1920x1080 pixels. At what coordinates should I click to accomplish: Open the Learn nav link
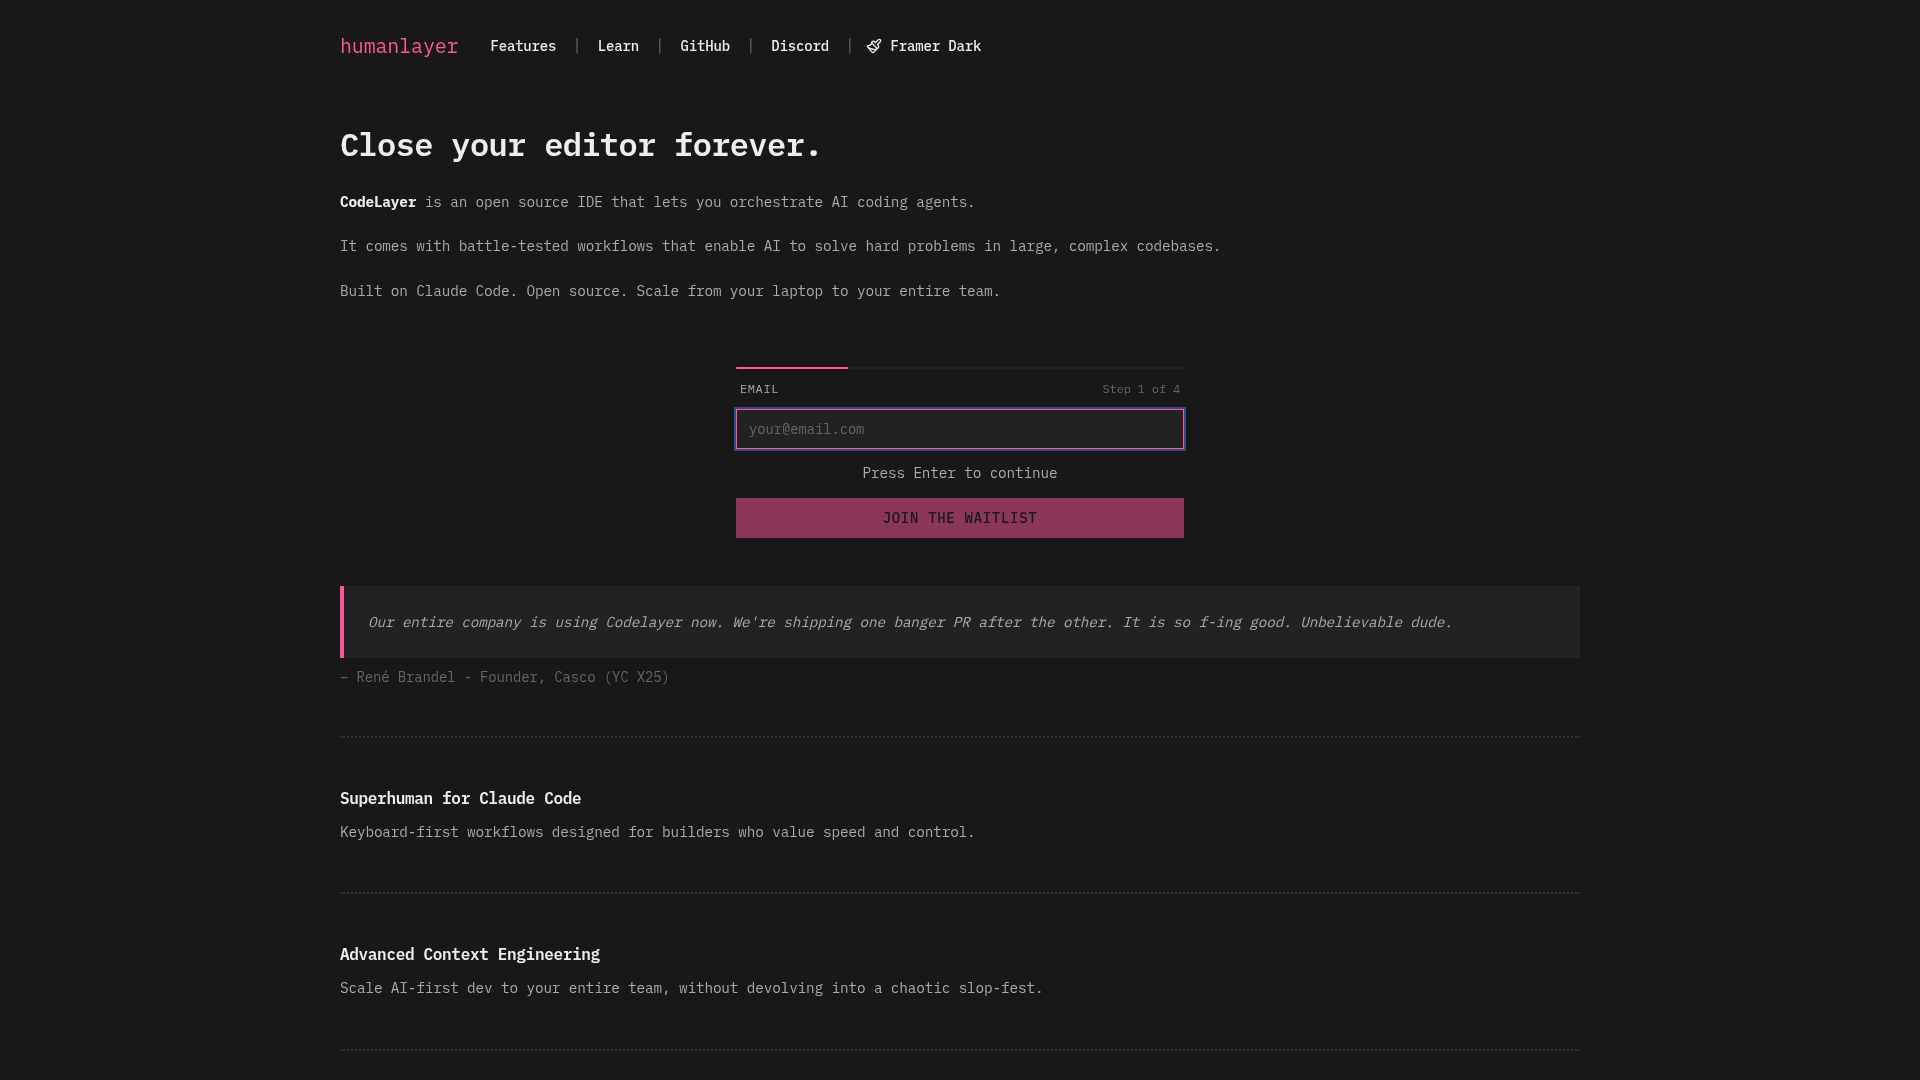click(618, 46)
